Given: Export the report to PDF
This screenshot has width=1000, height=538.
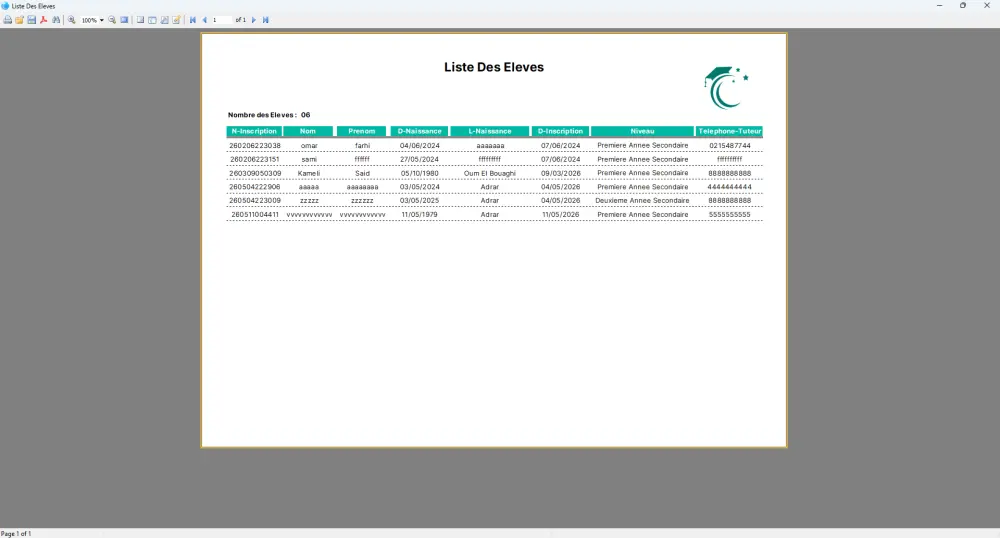Looking at the screenshot, I should (x=43, y=20).
